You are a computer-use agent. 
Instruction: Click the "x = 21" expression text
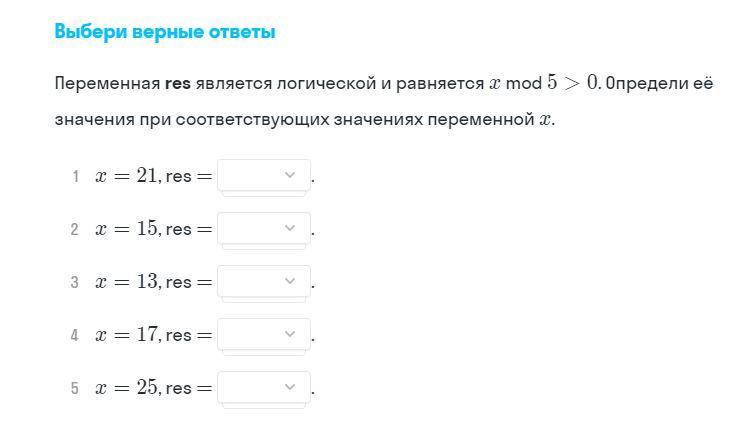pyautogui.click(x=127, y=176)
